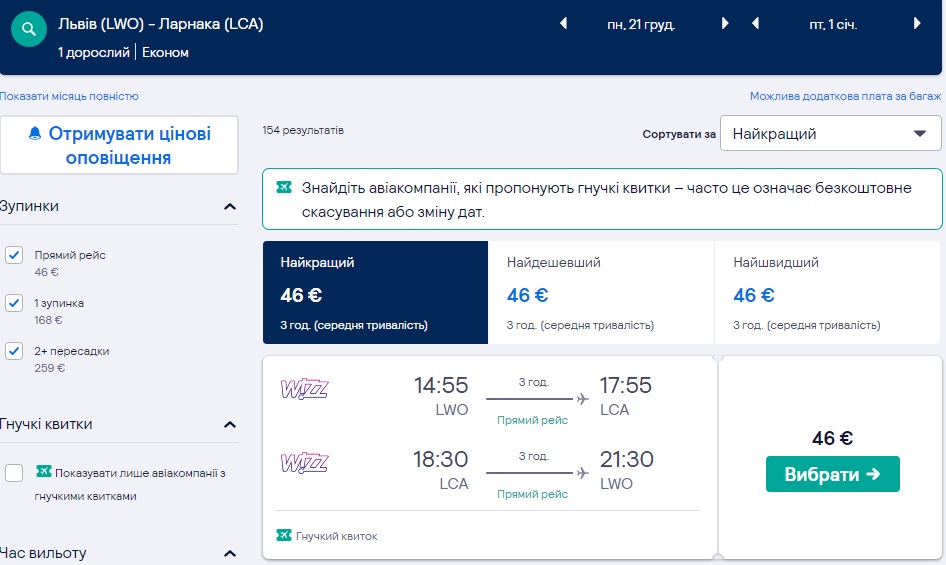Screen dimensions: 946x565
Task: Go to next return date after 1 січ.
Action: click(x=917, y=24)
